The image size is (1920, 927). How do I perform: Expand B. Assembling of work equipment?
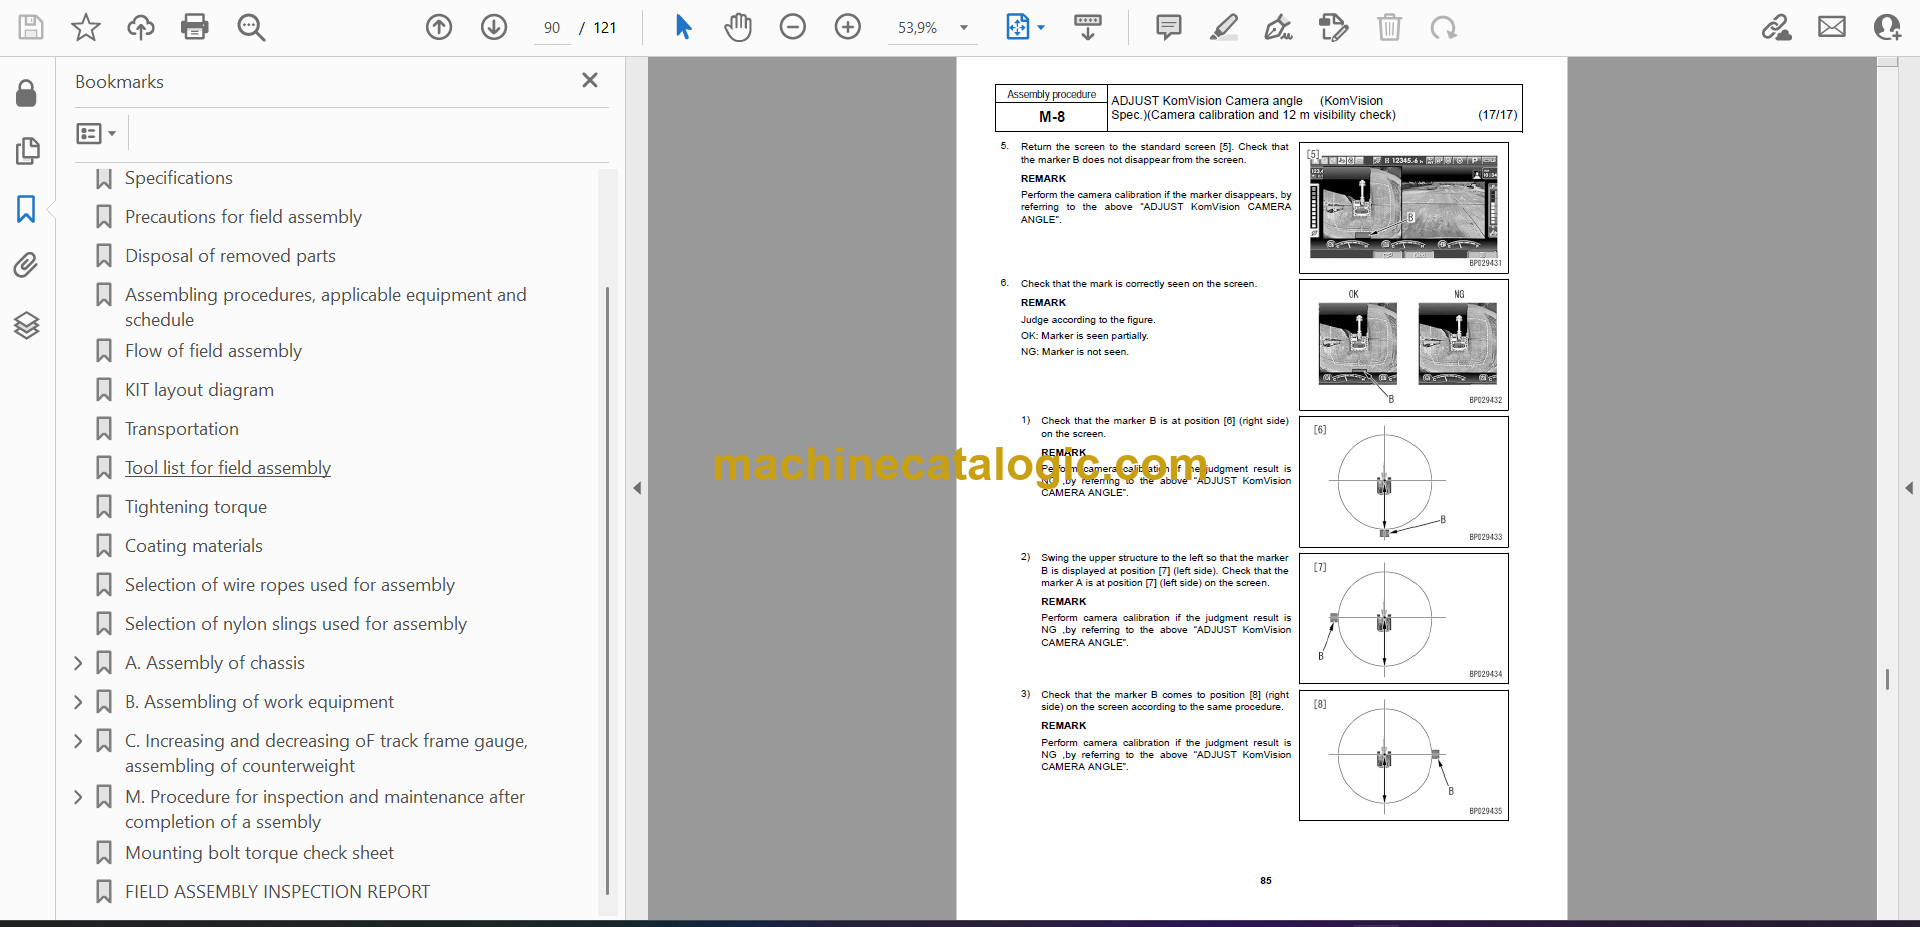[x=79, y=702]
